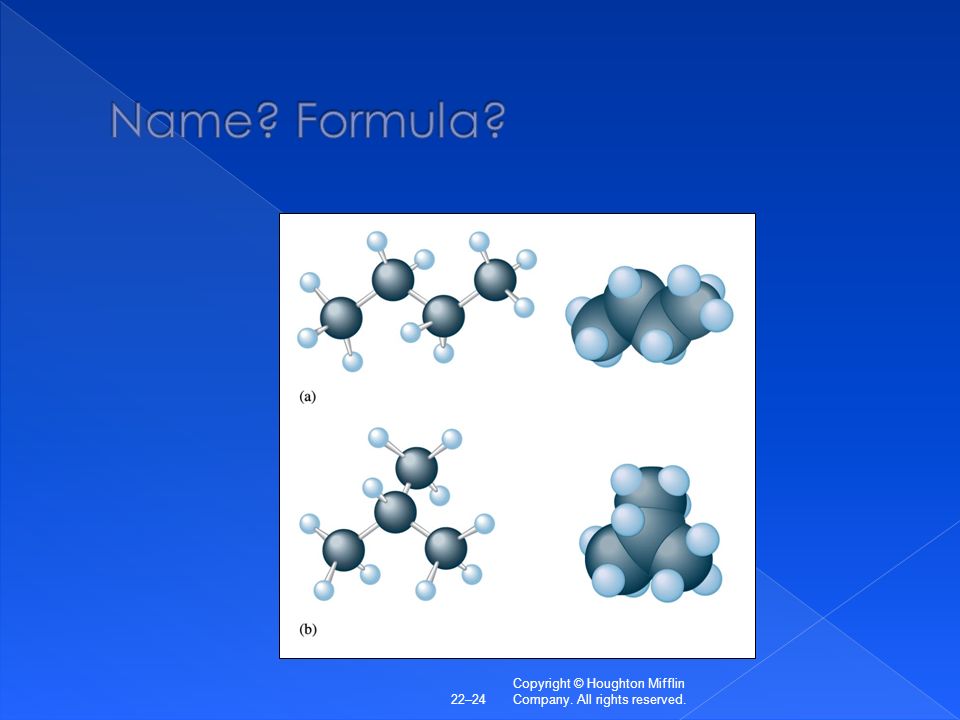Image resolution: width=960 pixels, height=720 pixels.
Task: Select the (b) label in the figure
Action: point(308,629)
